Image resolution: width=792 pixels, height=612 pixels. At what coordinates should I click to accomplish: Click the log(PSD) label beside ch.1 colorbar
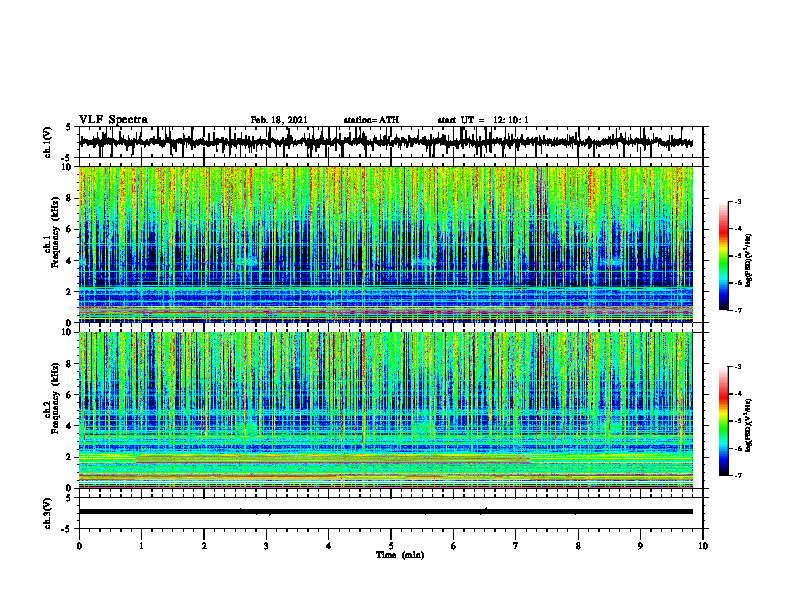749,261
